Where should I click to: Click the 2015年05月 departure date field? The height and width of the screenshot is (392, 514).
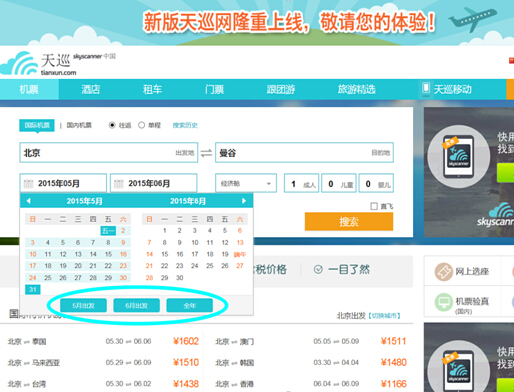coord(63,183)
